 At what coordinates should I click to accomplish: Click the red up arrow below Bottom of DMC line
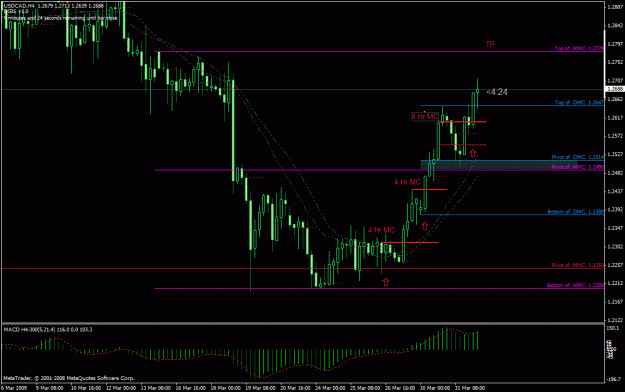click(x=425, y=226)
